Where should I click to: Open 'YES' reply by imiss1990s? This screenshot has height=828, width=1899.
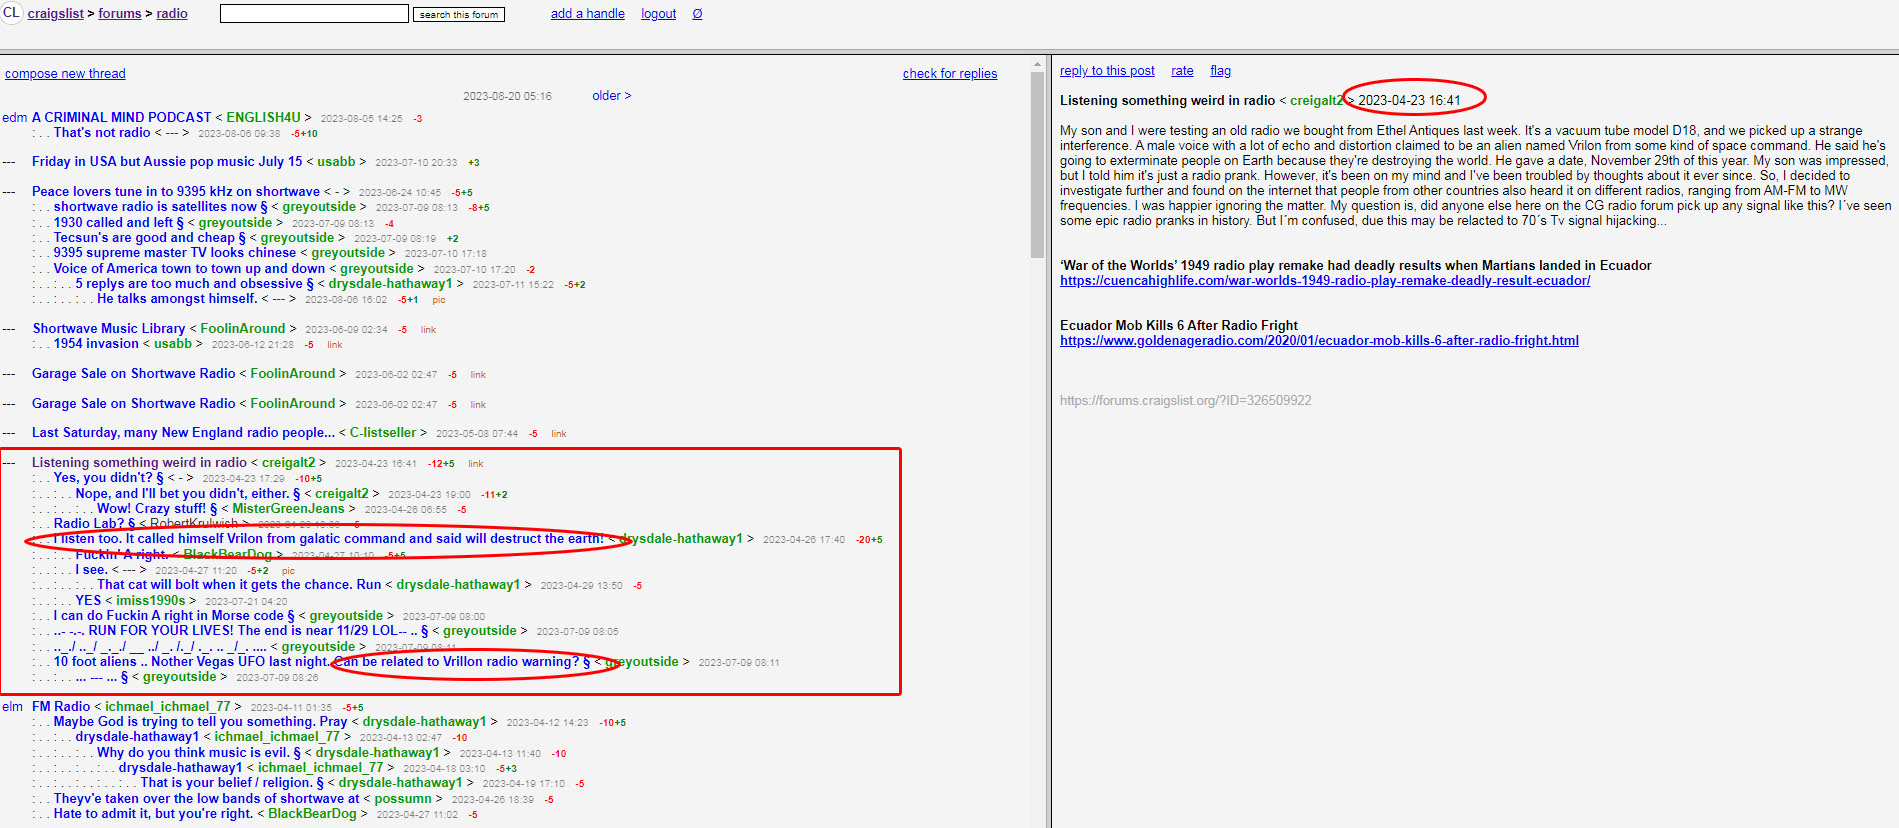88,601
